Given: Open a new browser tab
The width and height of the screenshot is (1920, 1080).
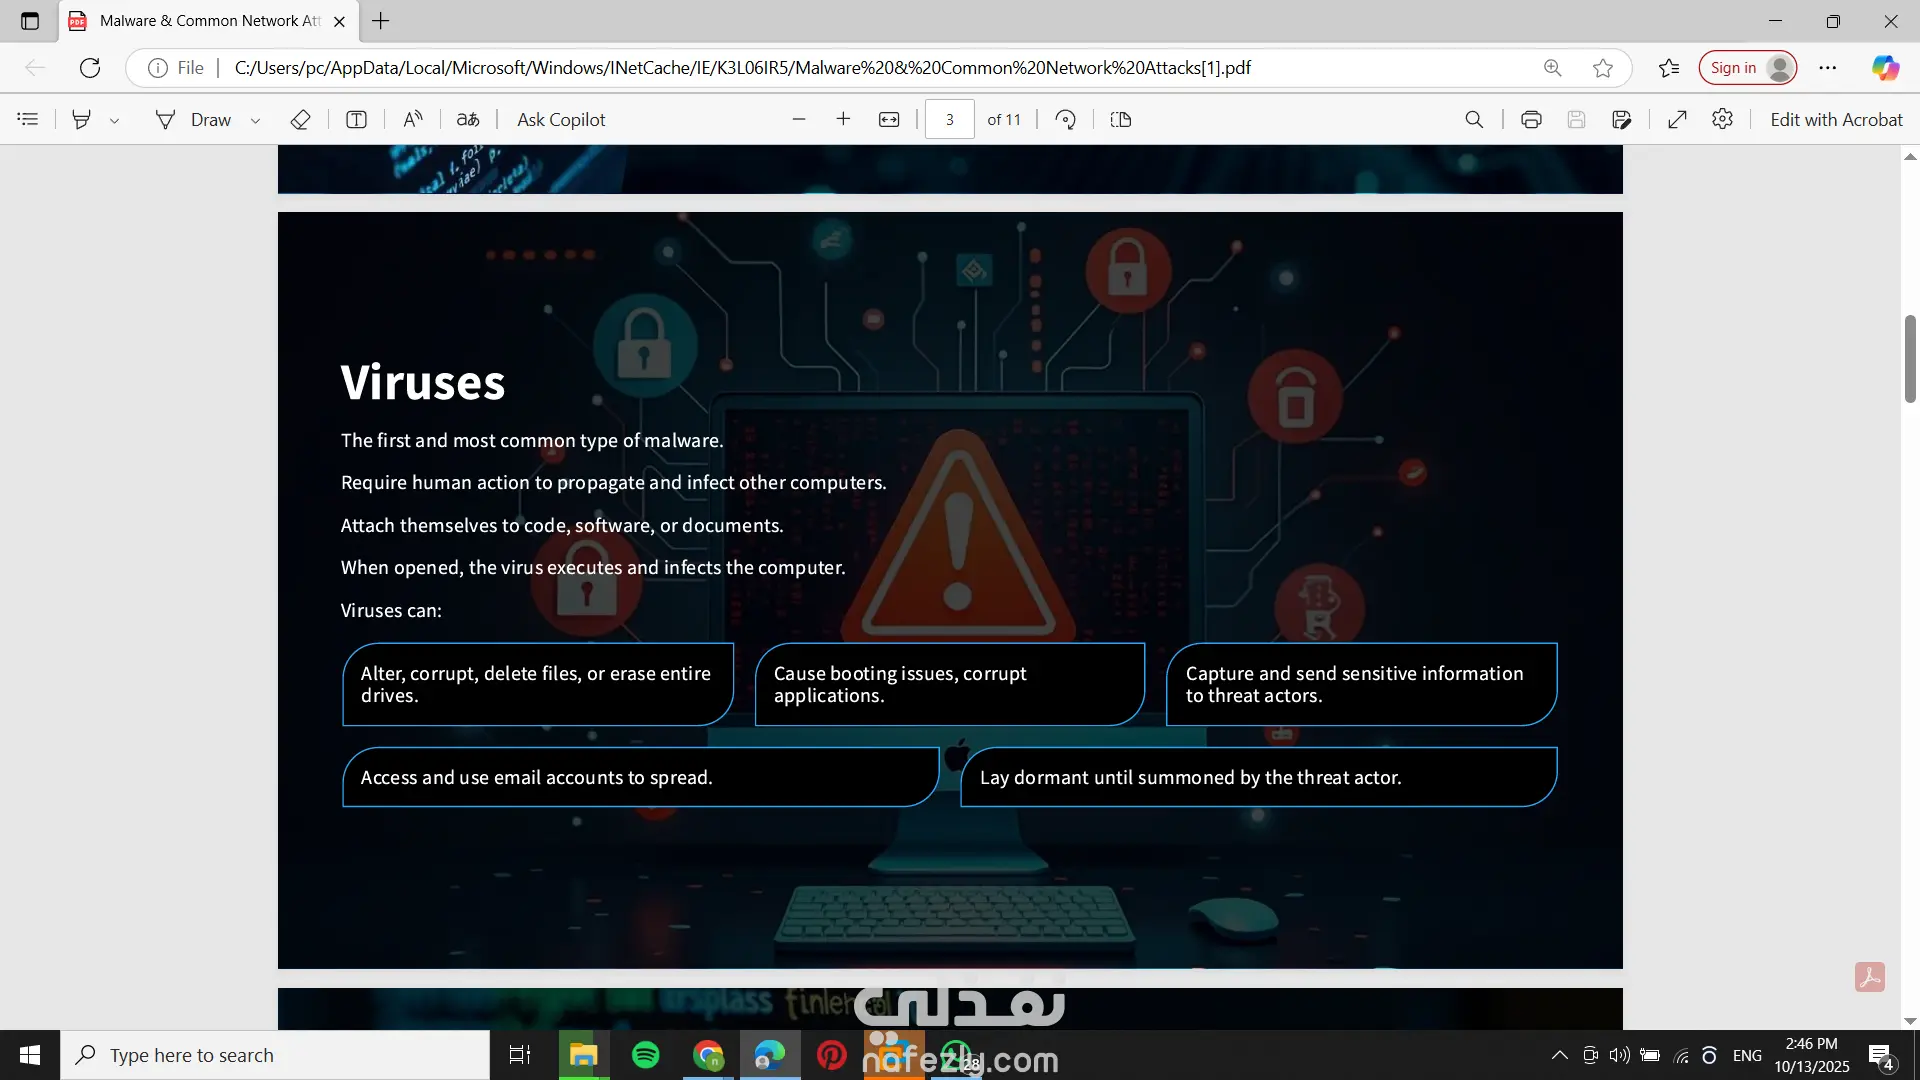Looking at the screenshot, I should (381, 20).
